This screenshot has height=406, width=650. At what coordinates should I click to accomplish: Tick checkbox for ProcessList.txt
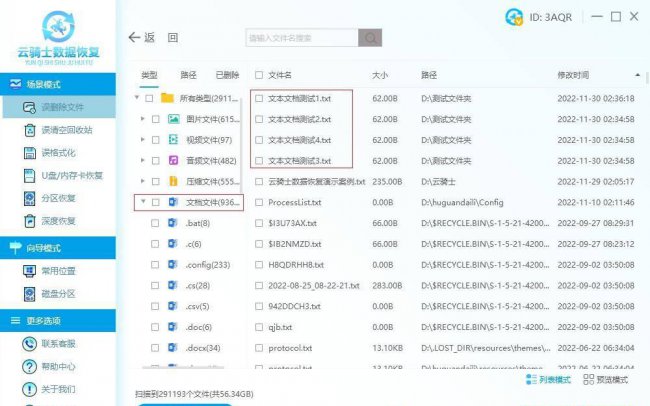pyautogui.click(x=259, y=202)
